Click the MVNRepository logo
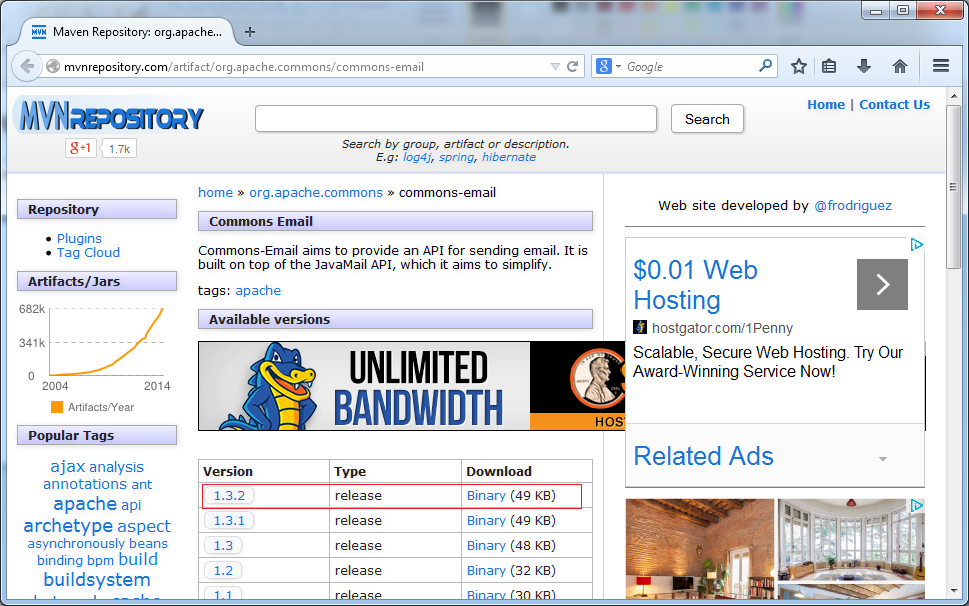This screenshot has height=606, width=969. point(110,116)
